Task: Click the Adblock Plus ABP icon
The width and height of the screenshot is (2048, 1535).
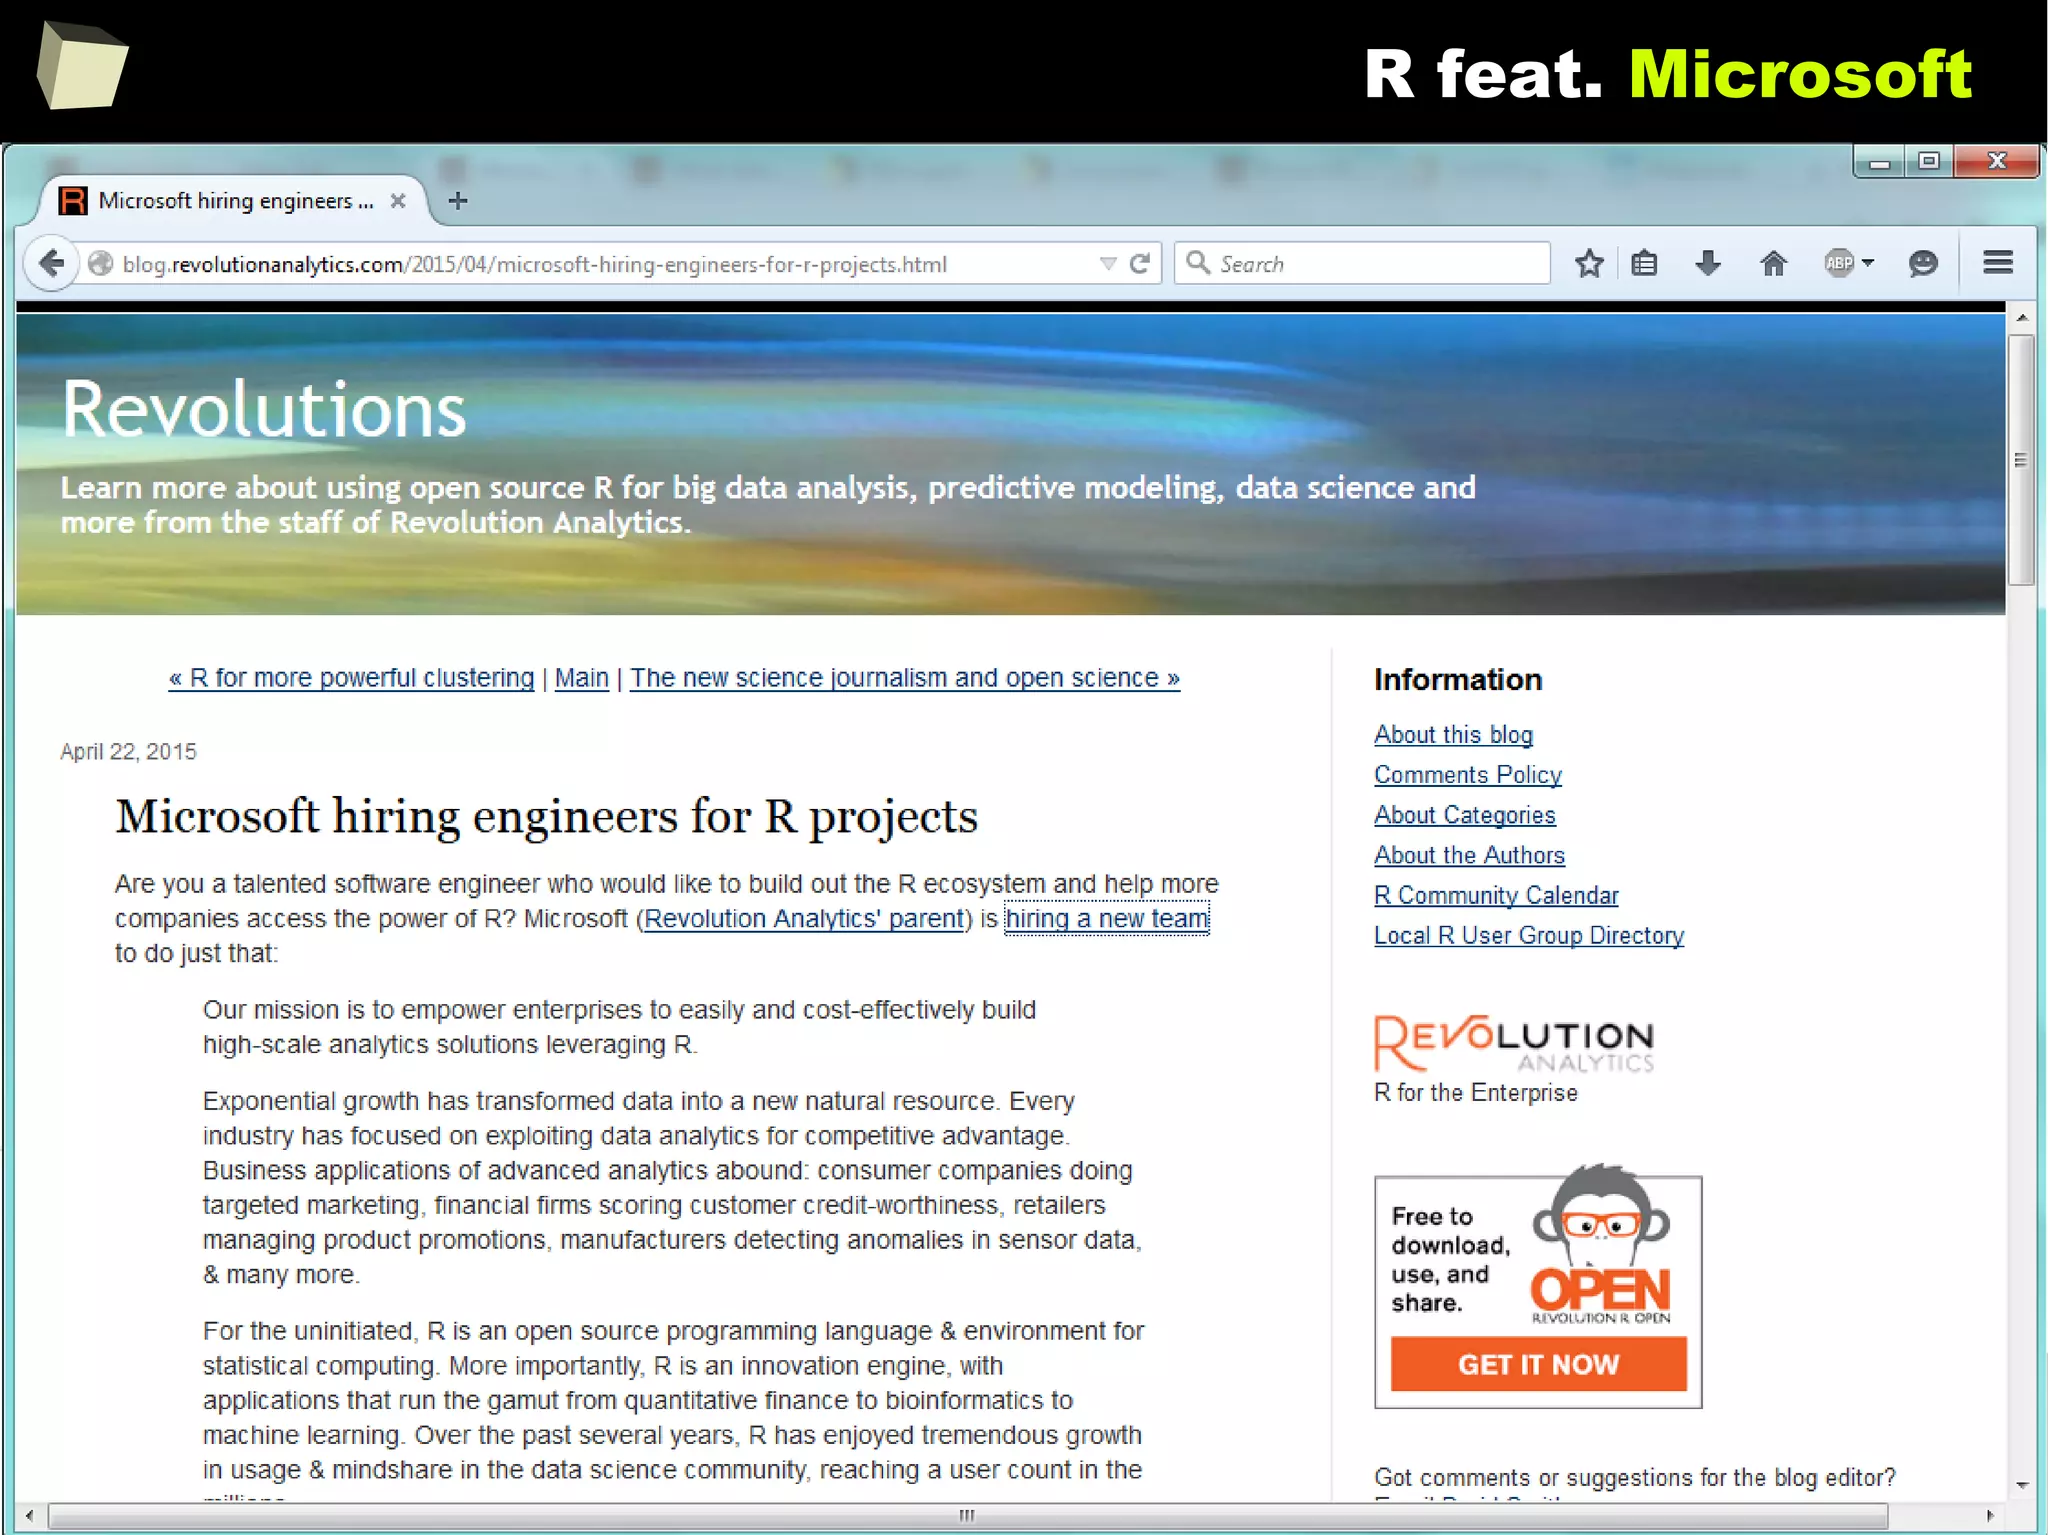Action: click(x=1839, y=264)
